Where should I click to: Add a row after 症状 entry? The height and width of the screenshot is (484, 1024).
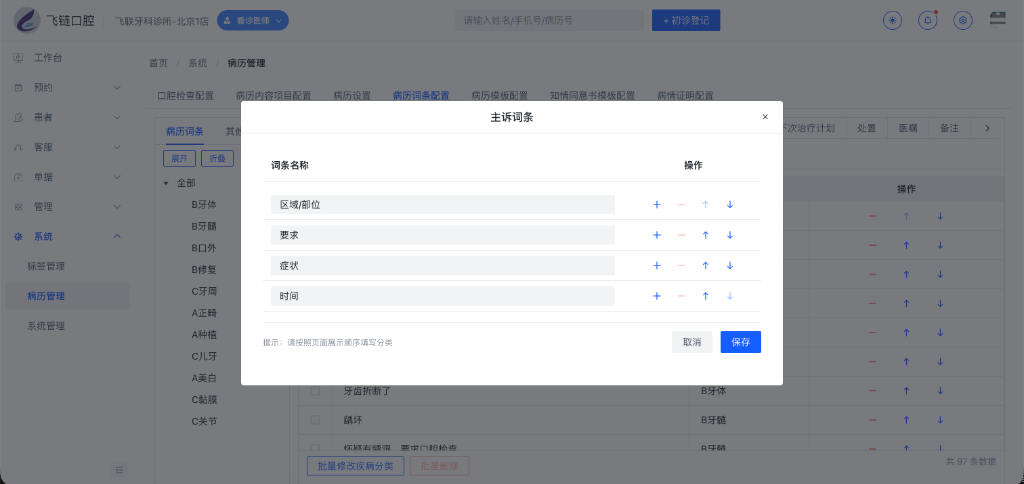click(656, 266)
